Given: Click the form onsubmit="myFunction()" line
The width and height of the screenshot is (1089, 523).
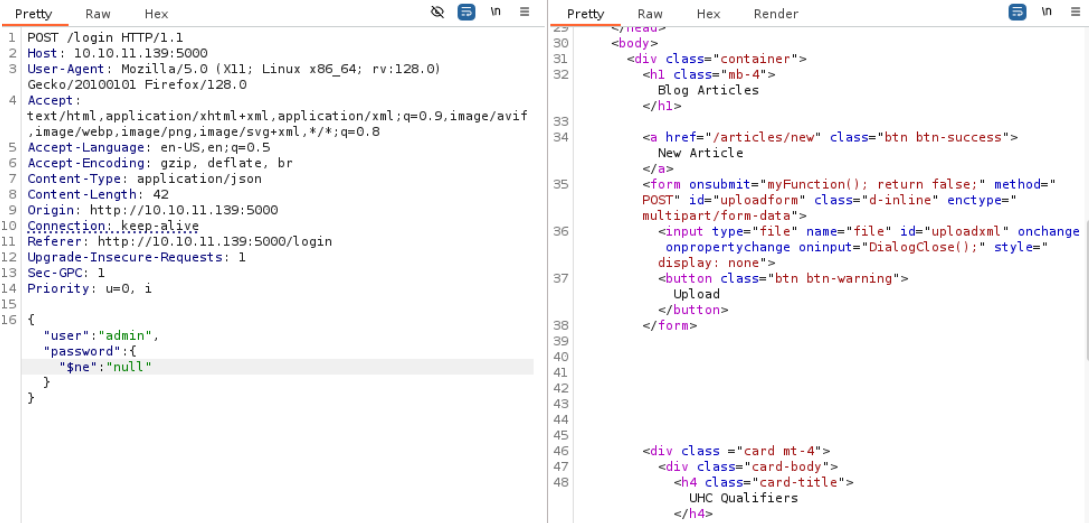Looking at the screenshot, I should click(x=849, y=184).
